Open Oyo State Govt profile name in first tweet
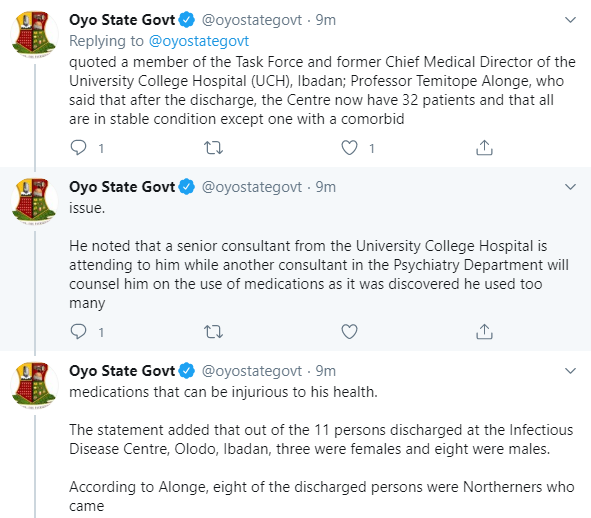This screenshot has width=591, height=518. coord(122,20)
